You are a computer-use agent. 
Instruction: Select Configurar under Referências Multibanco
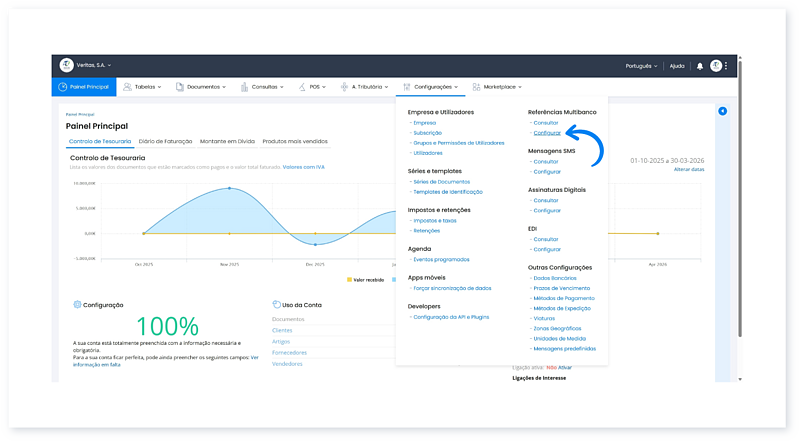coord(547,132)
